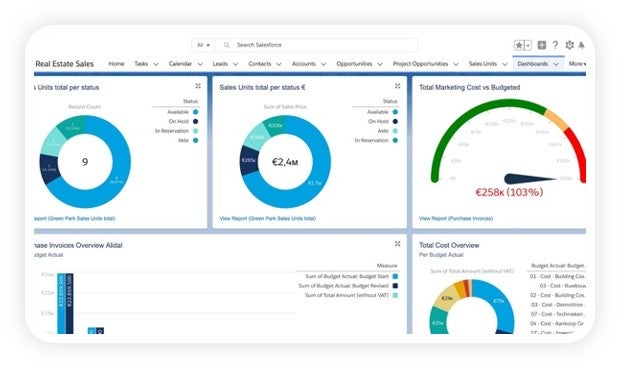Open the notifications bell
The width and height of the screenshot is (620, 368).
pyautogui.click(x=581, y=45)
